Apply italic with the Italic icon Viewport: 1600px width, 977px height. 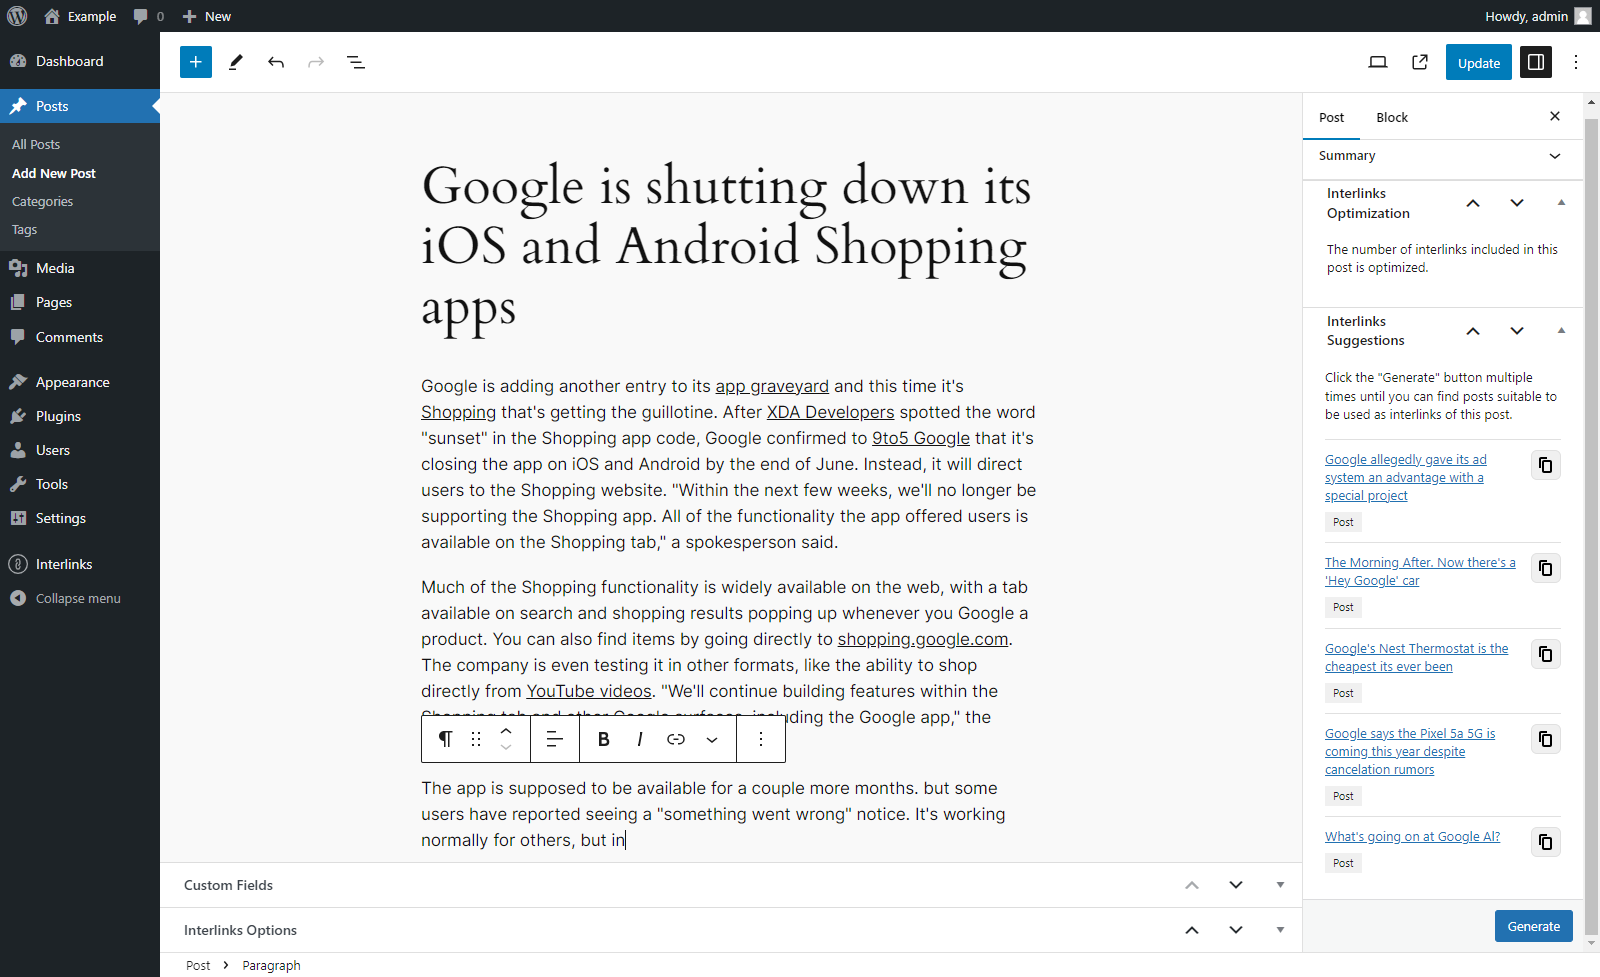pos(640,739)
